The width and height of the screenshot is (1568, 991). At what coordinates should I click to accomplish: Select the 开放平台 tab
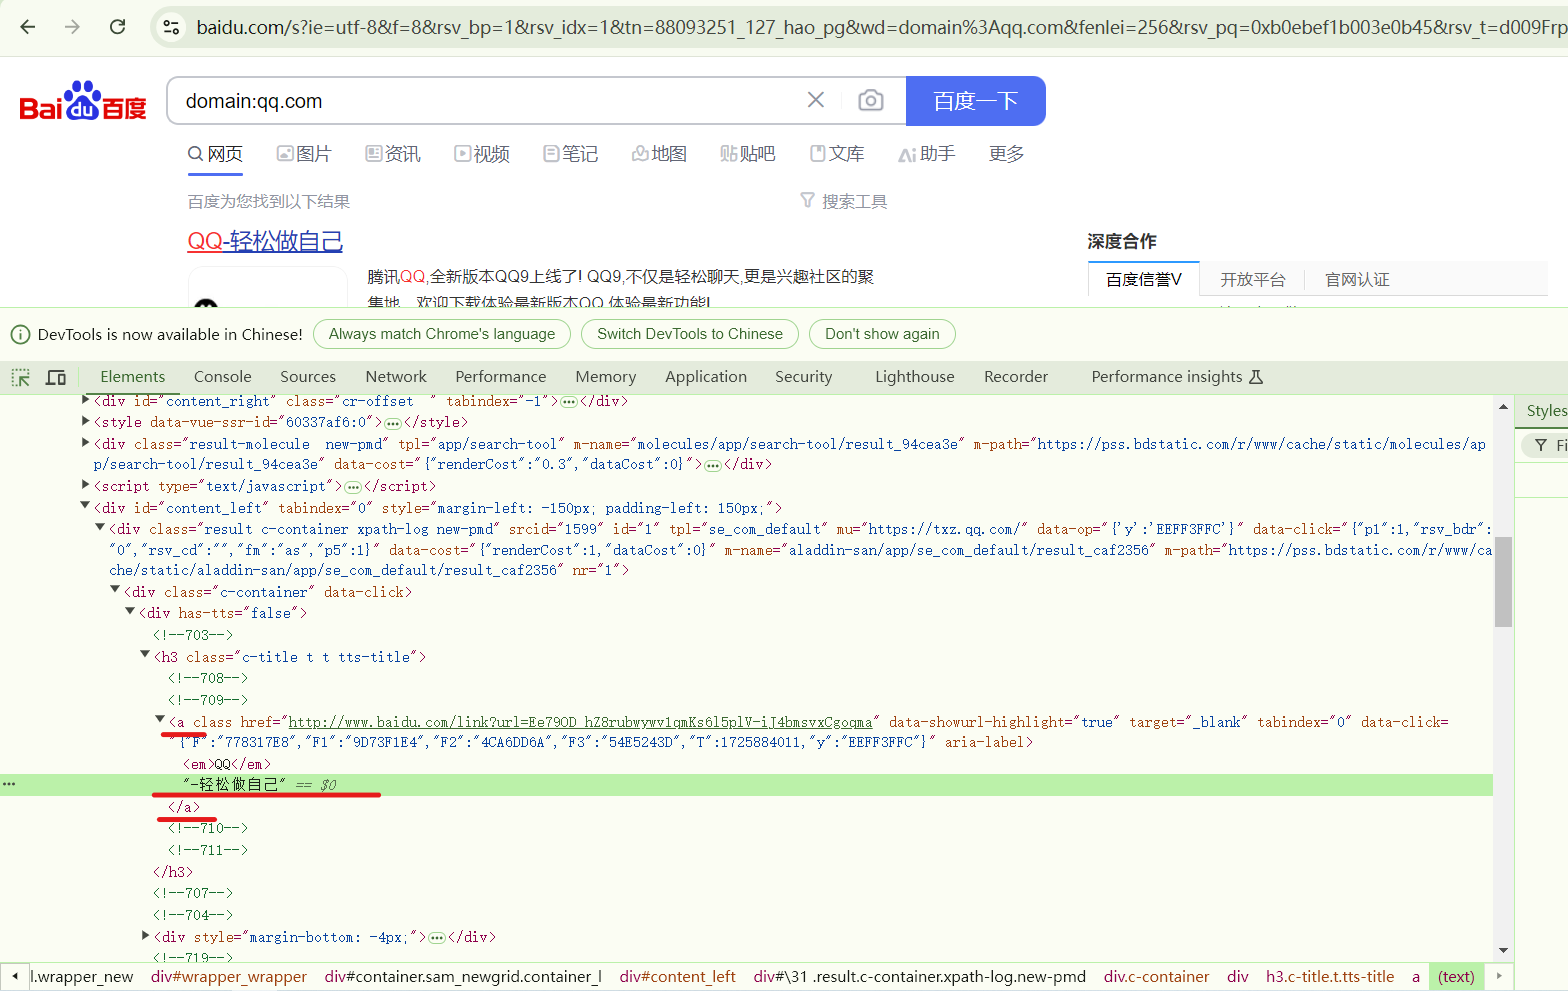tap(1252, 279)
